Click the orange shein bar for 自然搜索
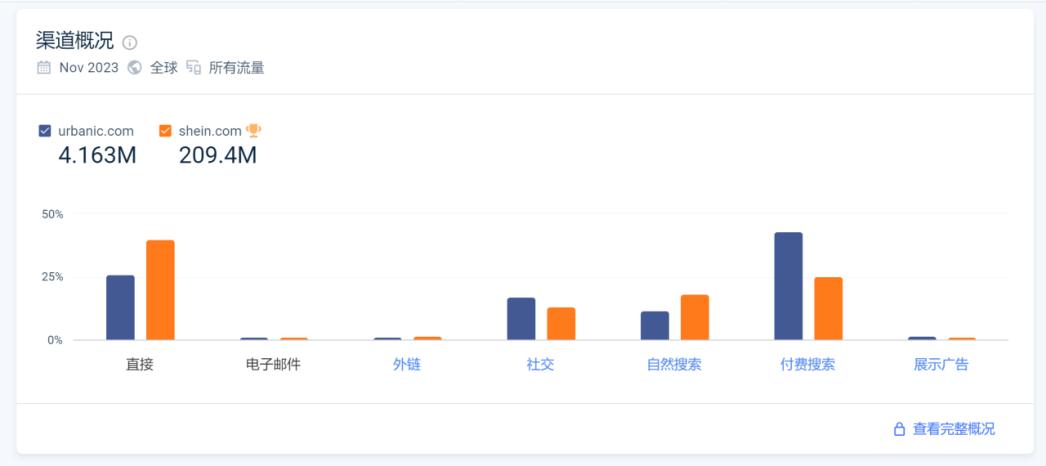The height and width of the screenshot is (466, 1046). pos(695,317)
